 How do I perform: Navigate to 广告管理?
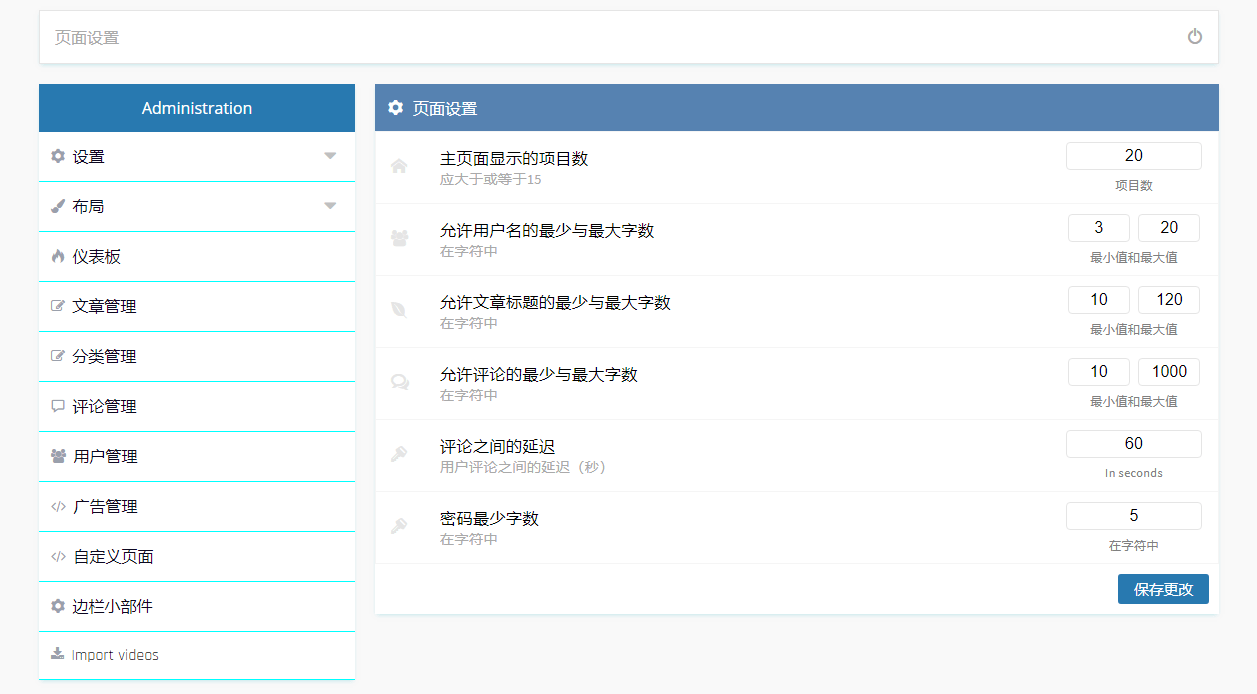point(197,507)
